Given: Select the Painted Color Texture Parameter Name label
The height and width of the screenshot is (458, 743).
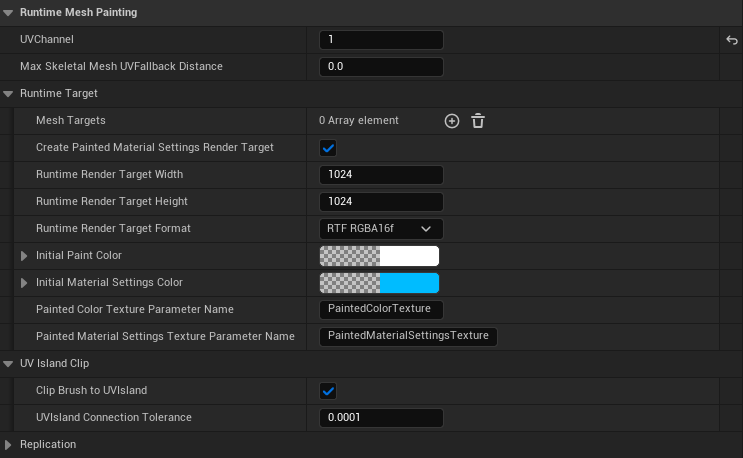Looking at the screenshot, I should pos(135,309).
